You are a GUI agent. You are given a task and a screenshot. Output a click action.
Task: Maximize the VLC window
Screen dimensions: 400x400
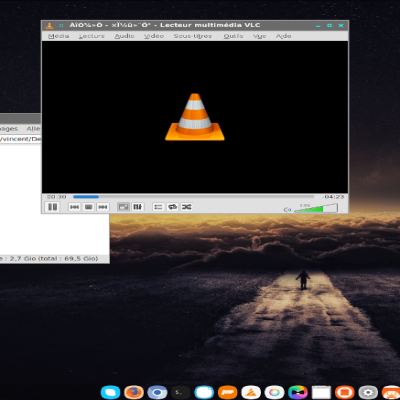point(329,25)
